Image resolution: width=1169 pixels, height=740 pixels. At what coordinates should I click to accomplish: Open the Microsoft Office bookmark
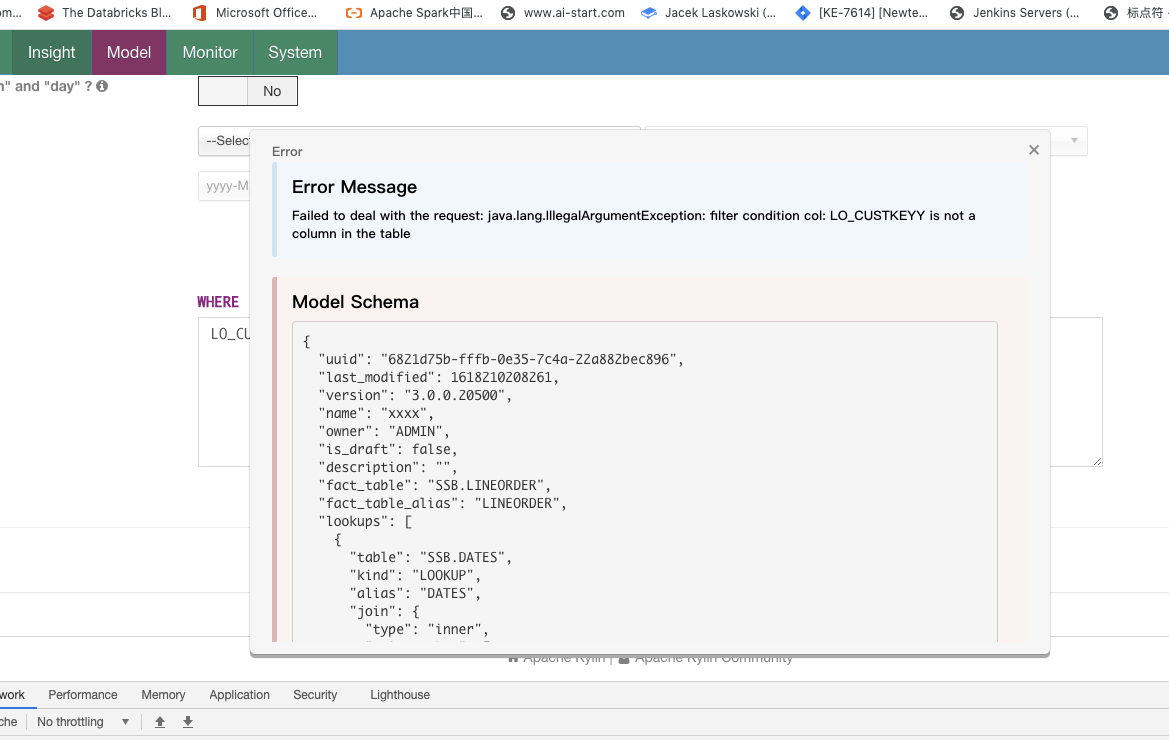(x=254, y=13)
